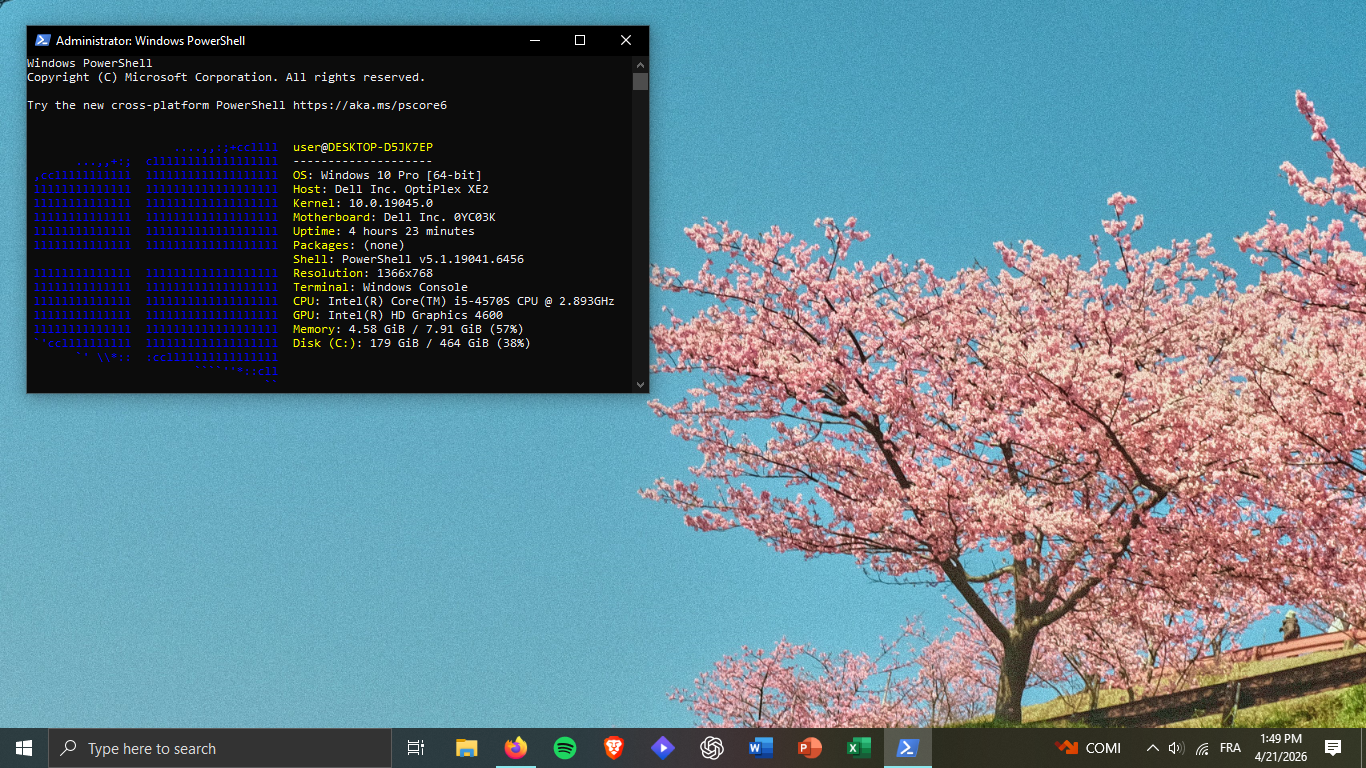Click the PowerShell vertical scrollbar thumb
The height and width of the screenshot is (768, 1366).
point(640,81)
